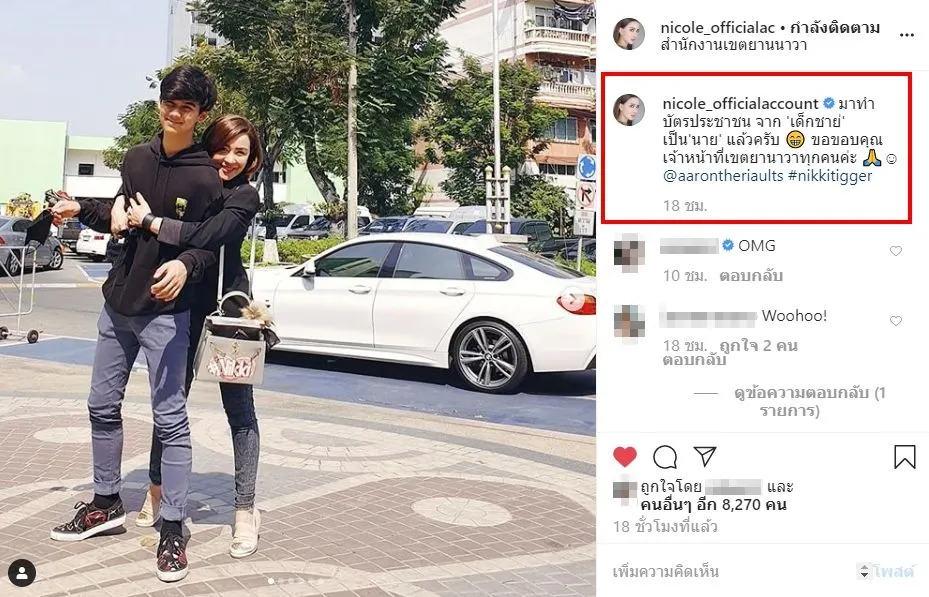Open the @aarontheriaults mention link
The width and height of the screenshot is (929, 597).
723,176
